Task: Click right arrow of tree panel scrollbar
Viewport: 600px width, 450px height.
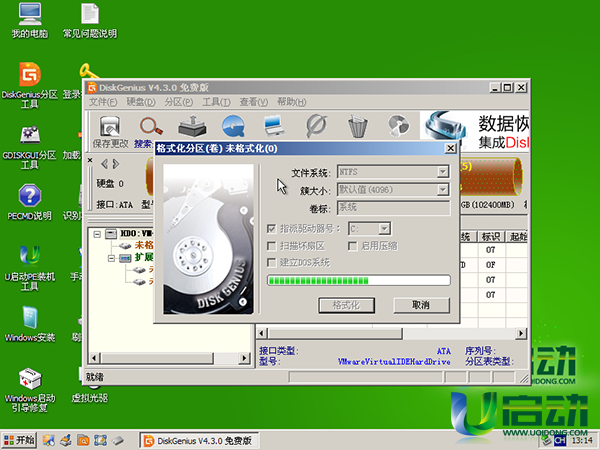Action: click(244, 358)
